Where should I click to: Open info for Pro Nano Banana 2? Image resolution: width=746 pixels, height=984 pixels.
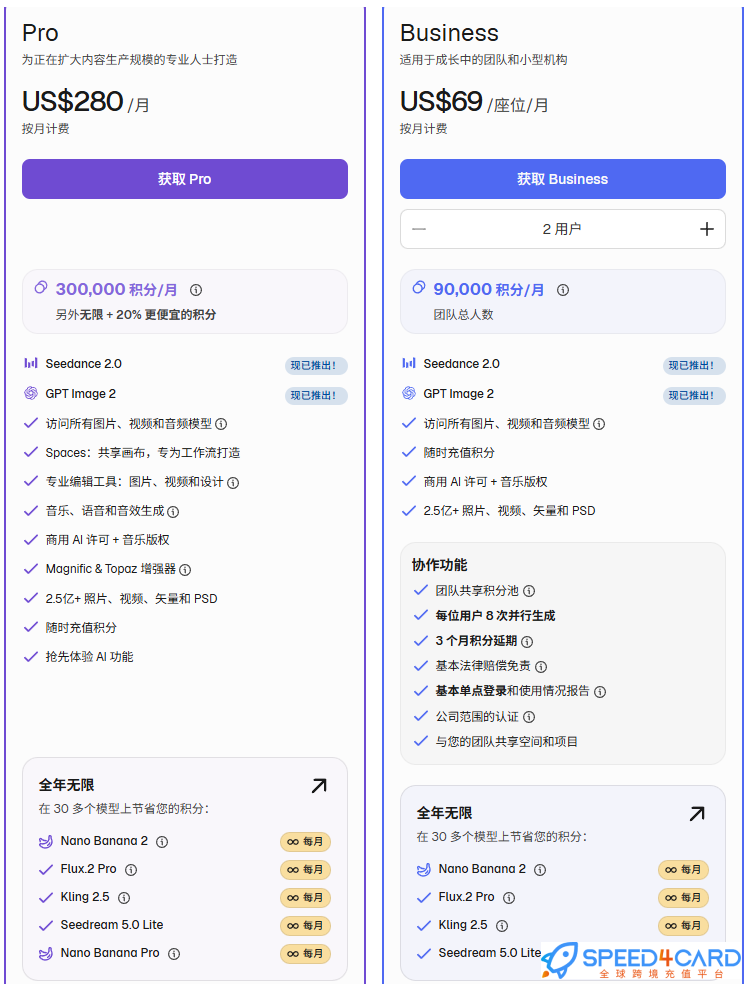point(162,842)
